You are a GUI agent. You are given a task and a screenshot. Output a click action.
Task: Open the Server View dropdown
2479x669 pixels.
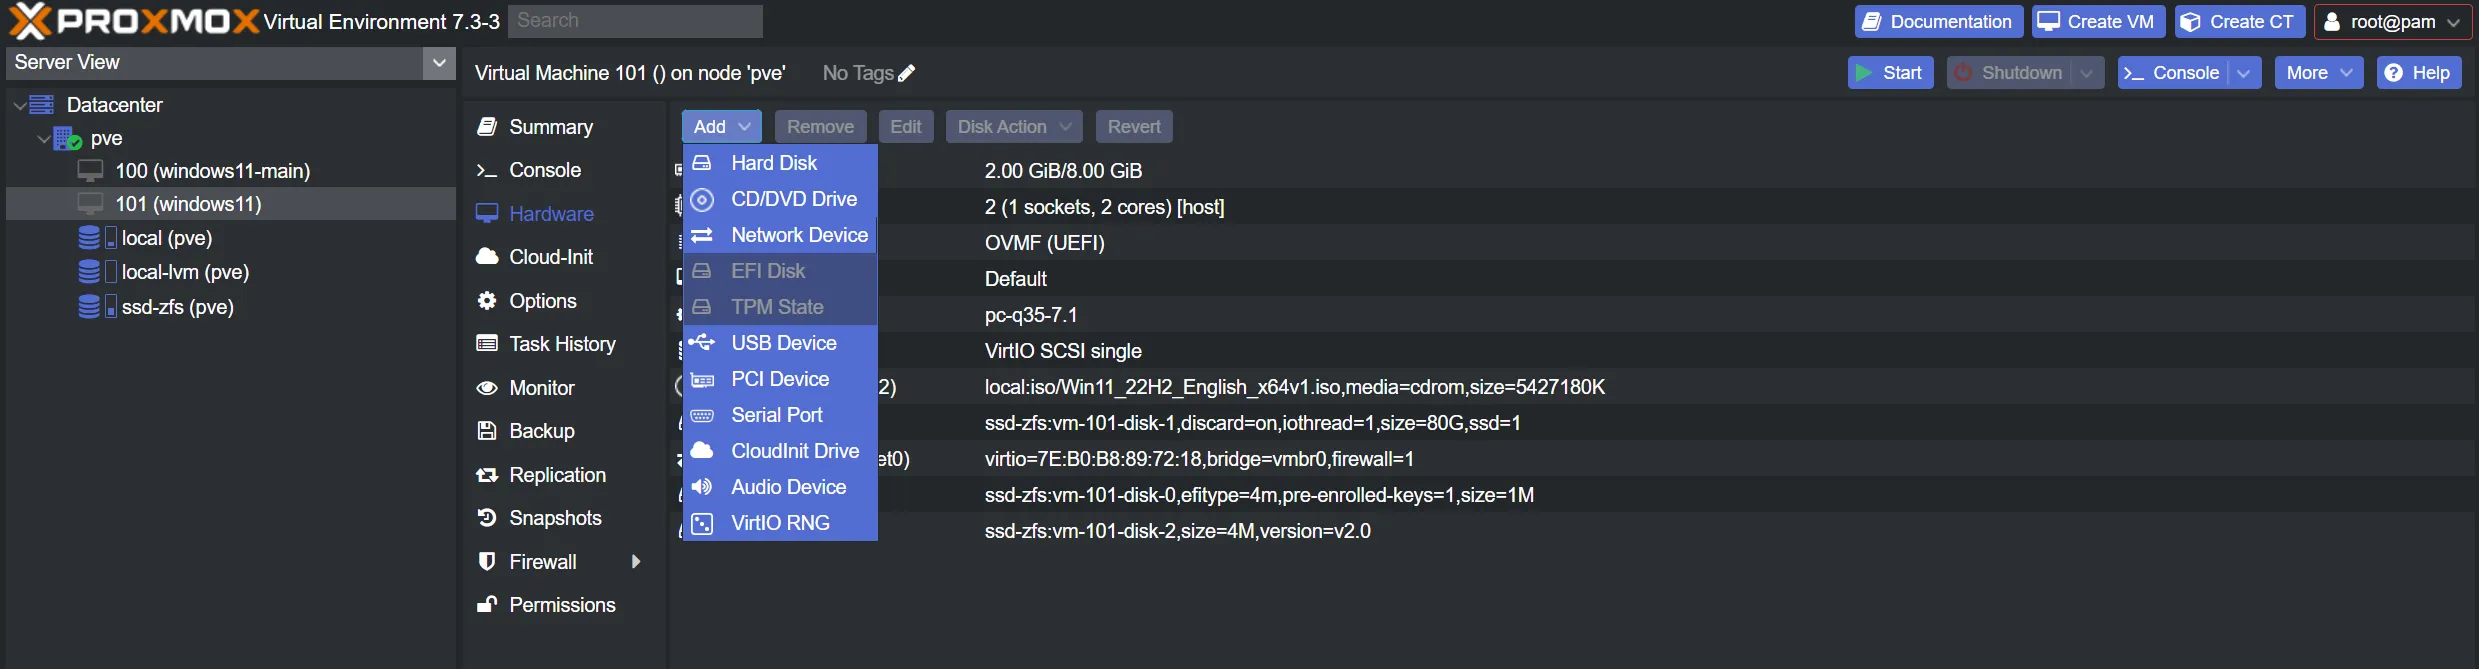click(x=438, y=62)
